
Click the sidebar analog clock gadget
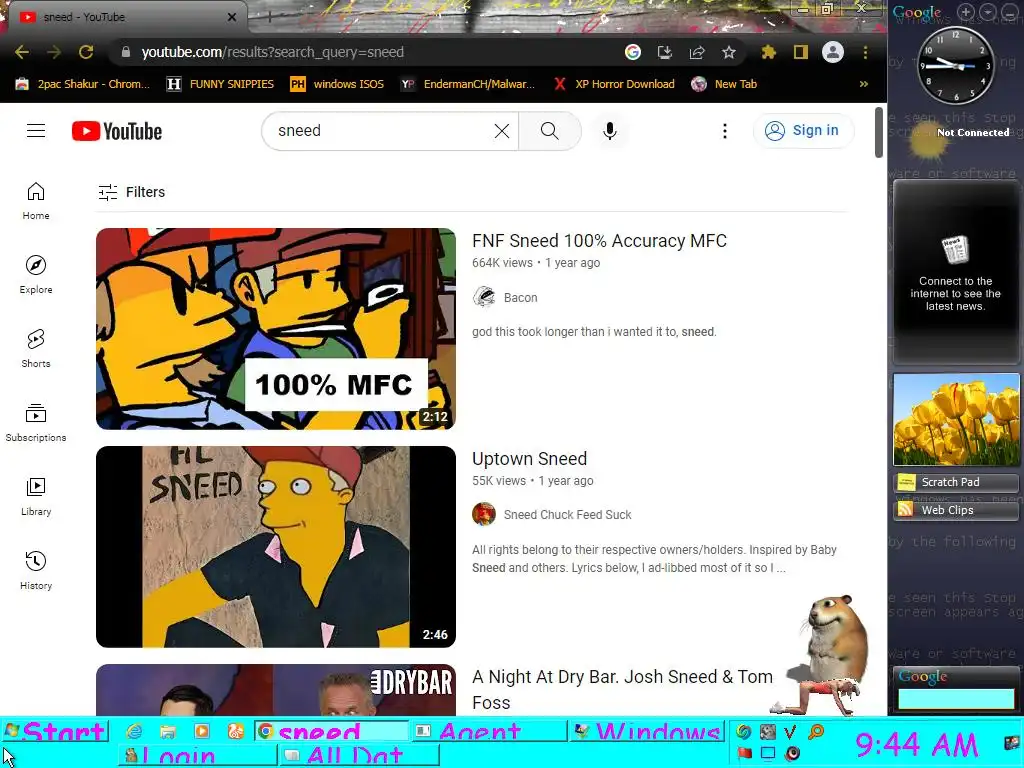click(955, 65)
